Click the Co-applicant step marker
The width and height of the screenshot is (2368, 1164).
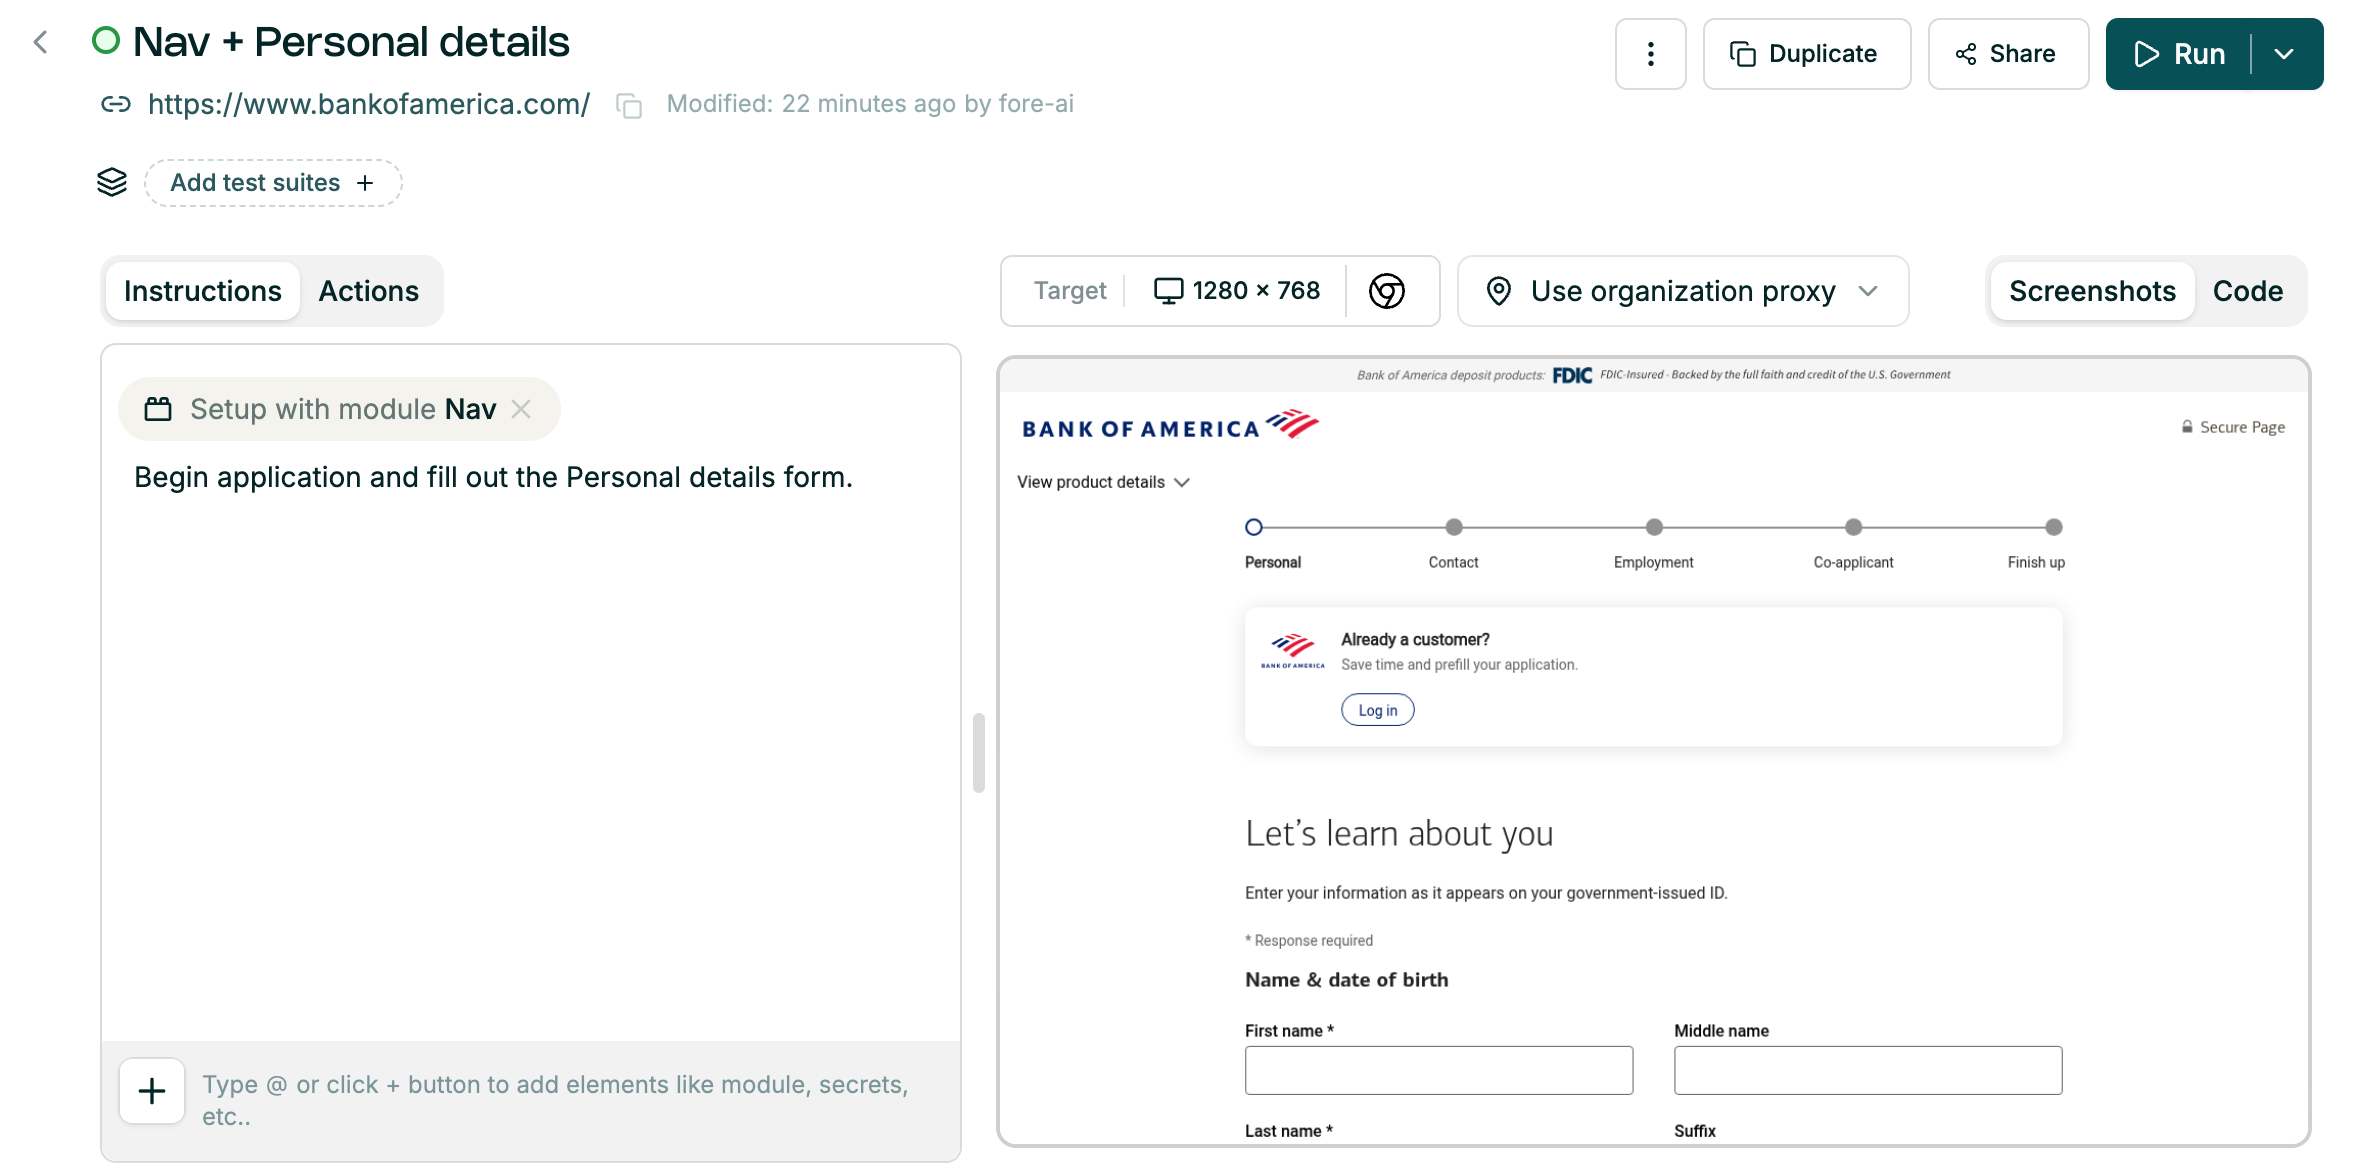tap(1854, 527)
